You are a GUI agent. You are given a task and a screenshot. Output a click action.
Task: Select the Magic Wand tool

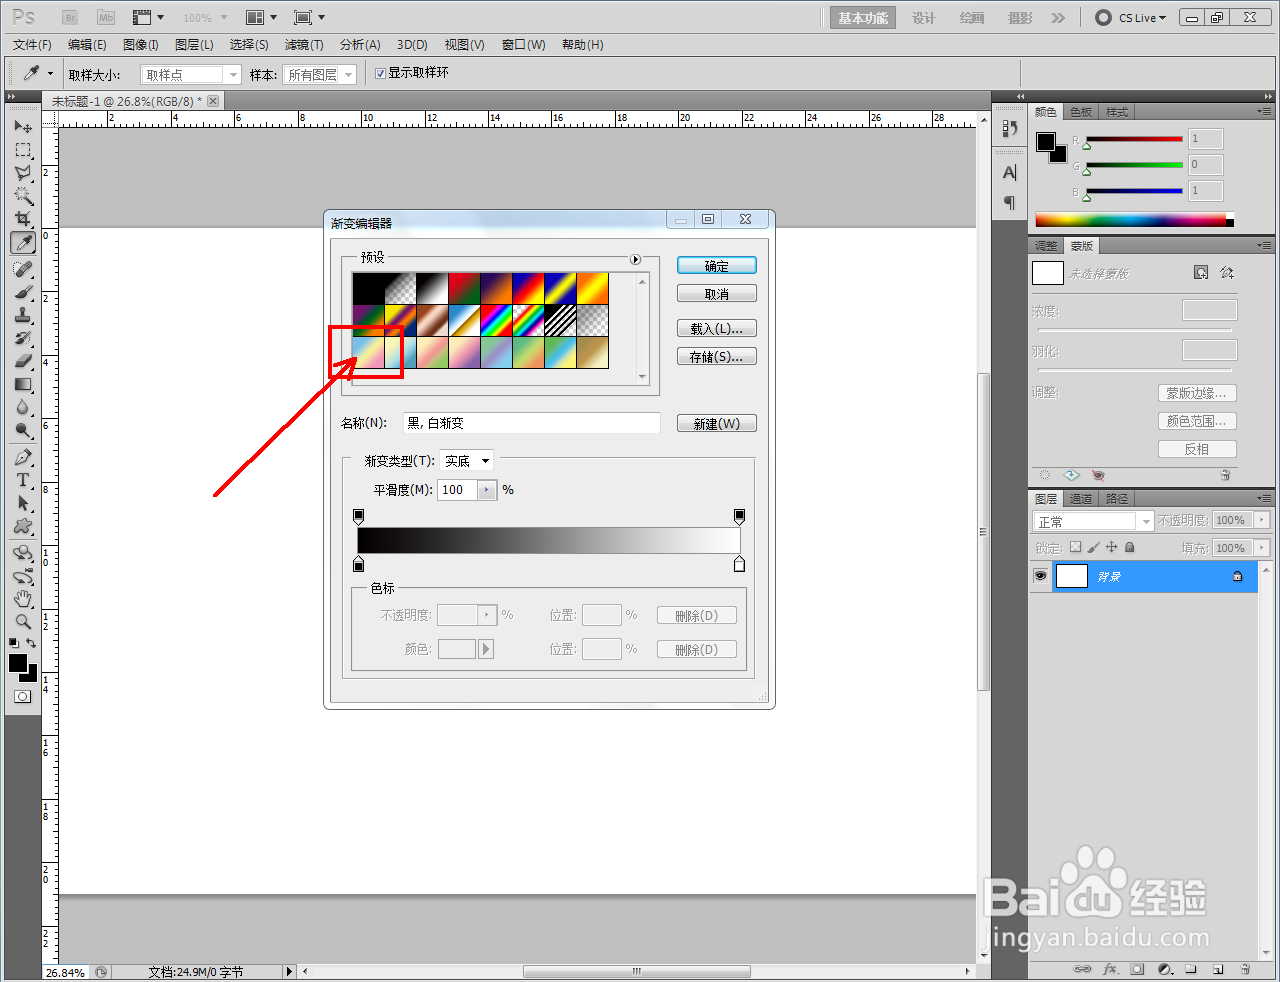tap(23, 196)
